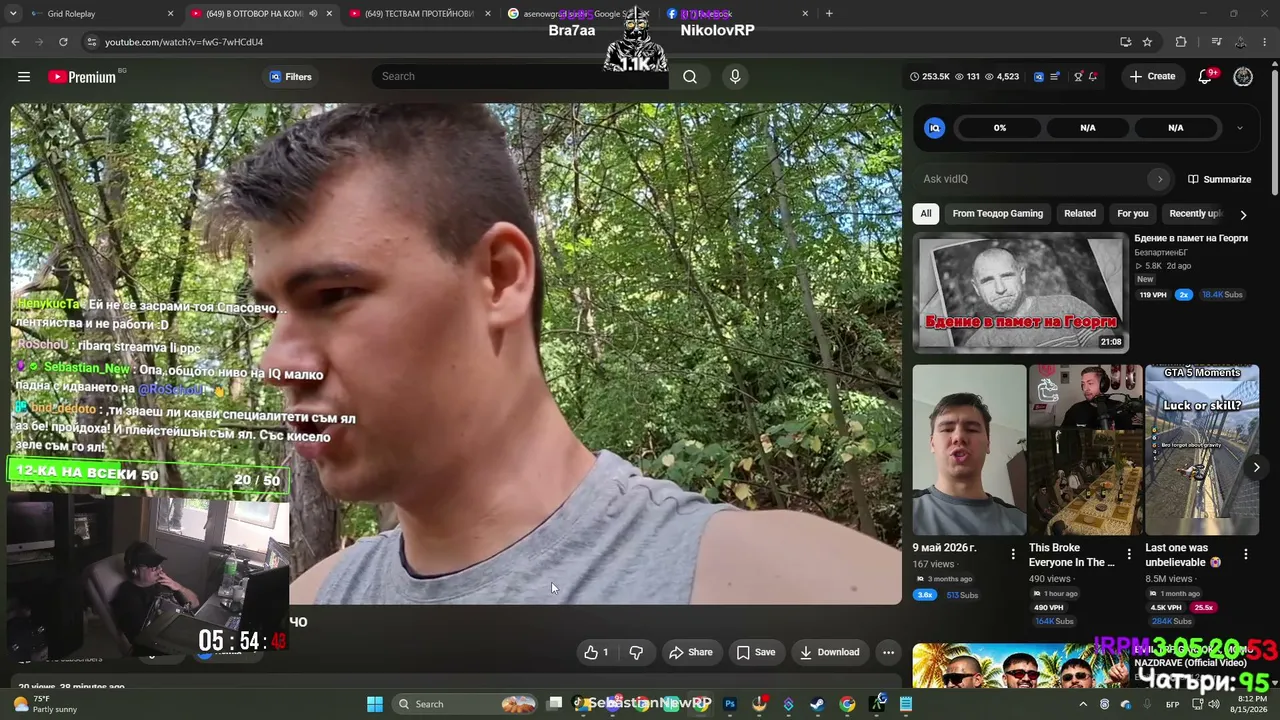The width and height of the screenshot is (1280, 720).
Task: Open options for This Broke Everyone Short
Action: pos(1129,554)
